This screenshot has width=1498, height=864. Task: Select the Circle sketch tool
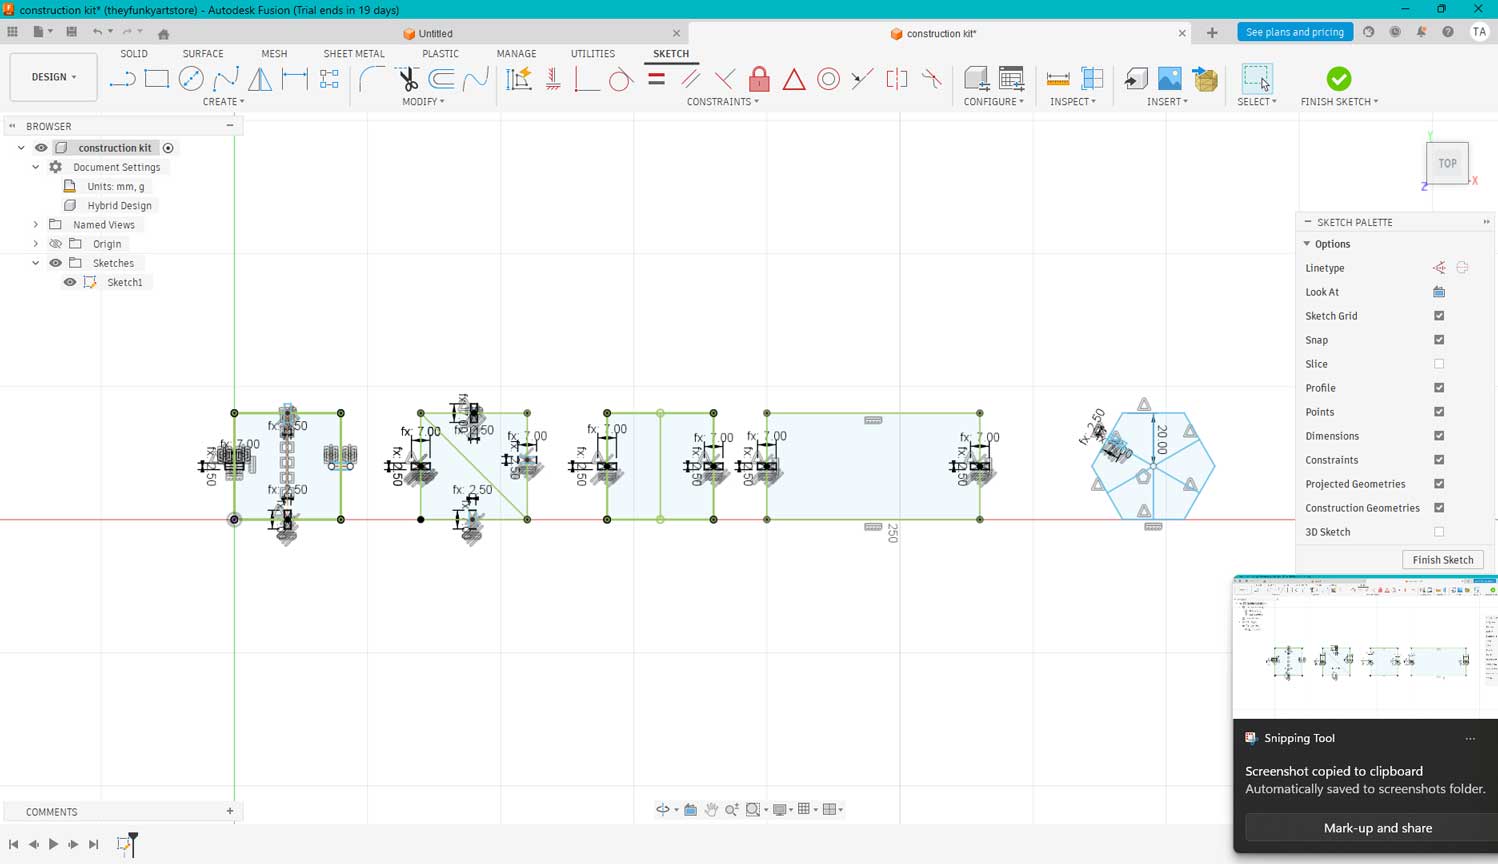click(x=191, y=79)
